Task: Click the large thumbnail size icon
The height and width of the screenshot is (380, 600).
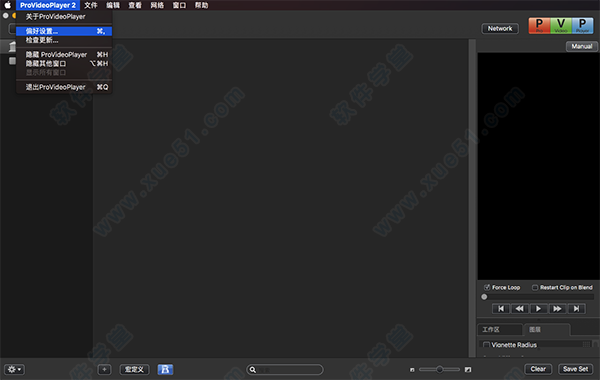Action: [x=468, y=370]
